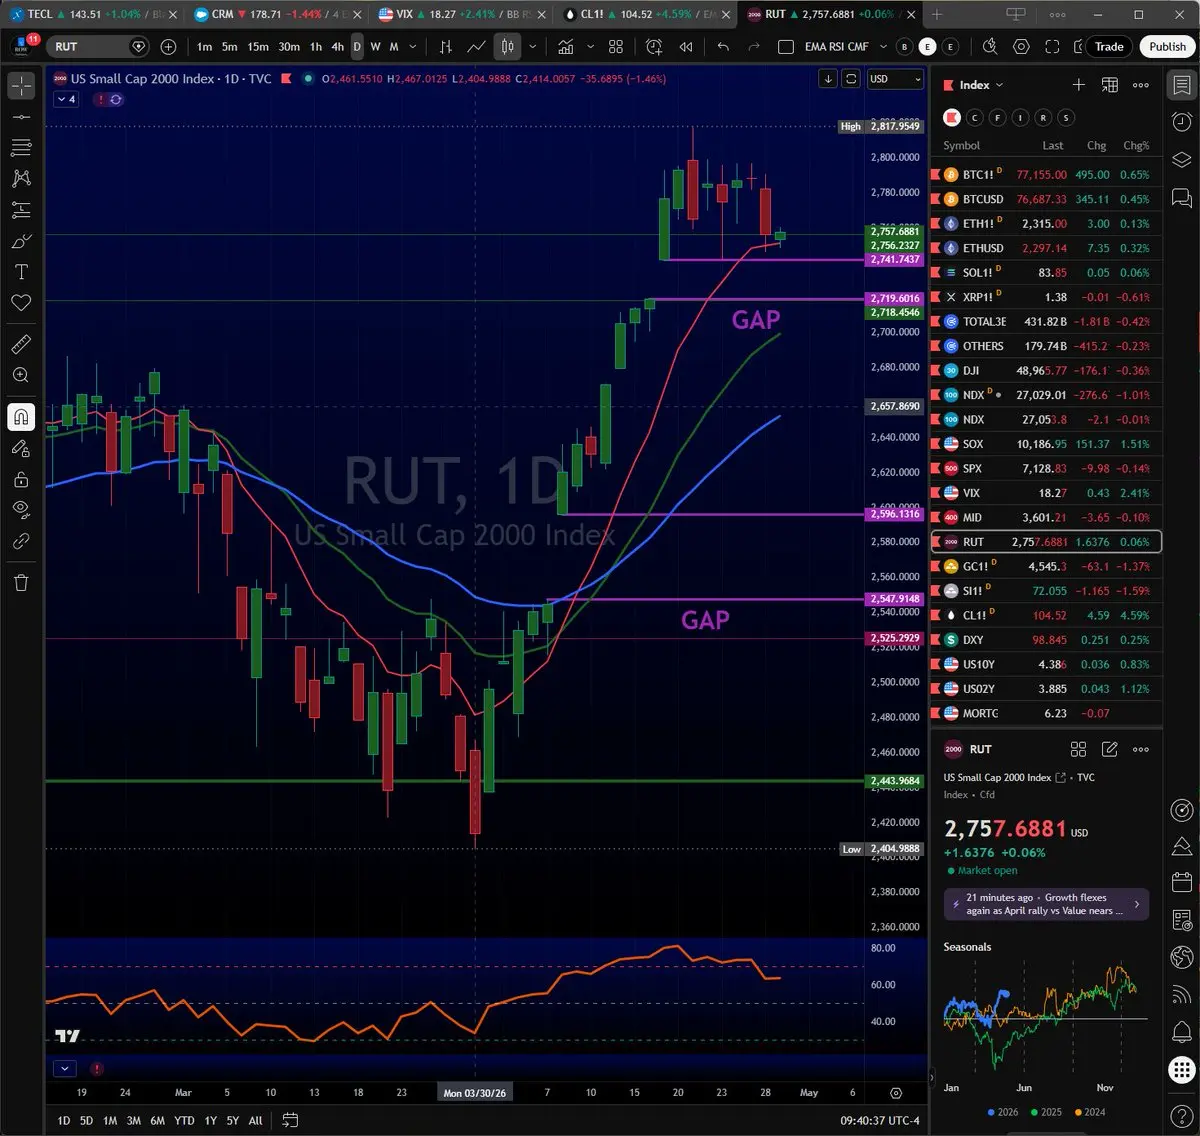Switch to the CRM tab

[x=278, y=14]
